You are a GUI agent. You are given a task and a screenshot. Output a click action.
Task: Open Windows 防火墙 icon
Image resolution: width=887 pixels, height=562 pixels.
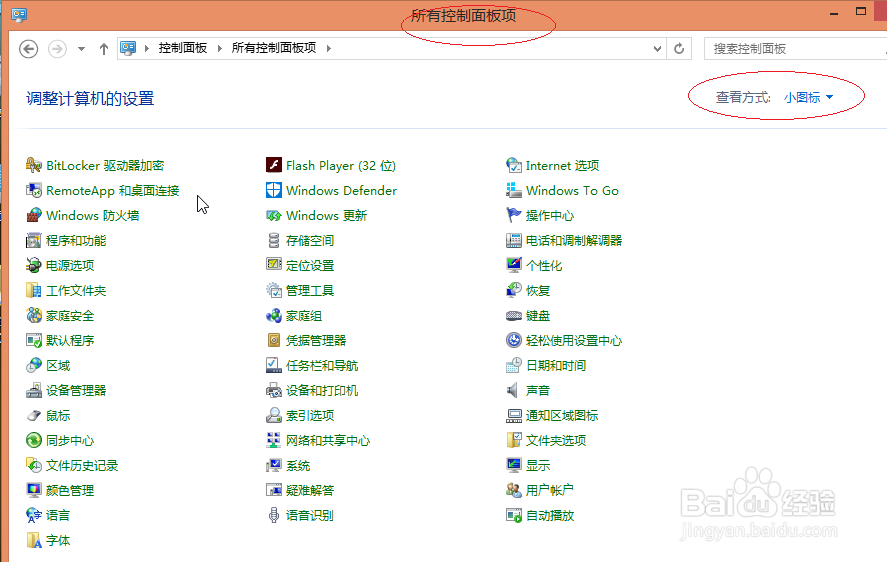pyautogui.click(x=34, y=215)
